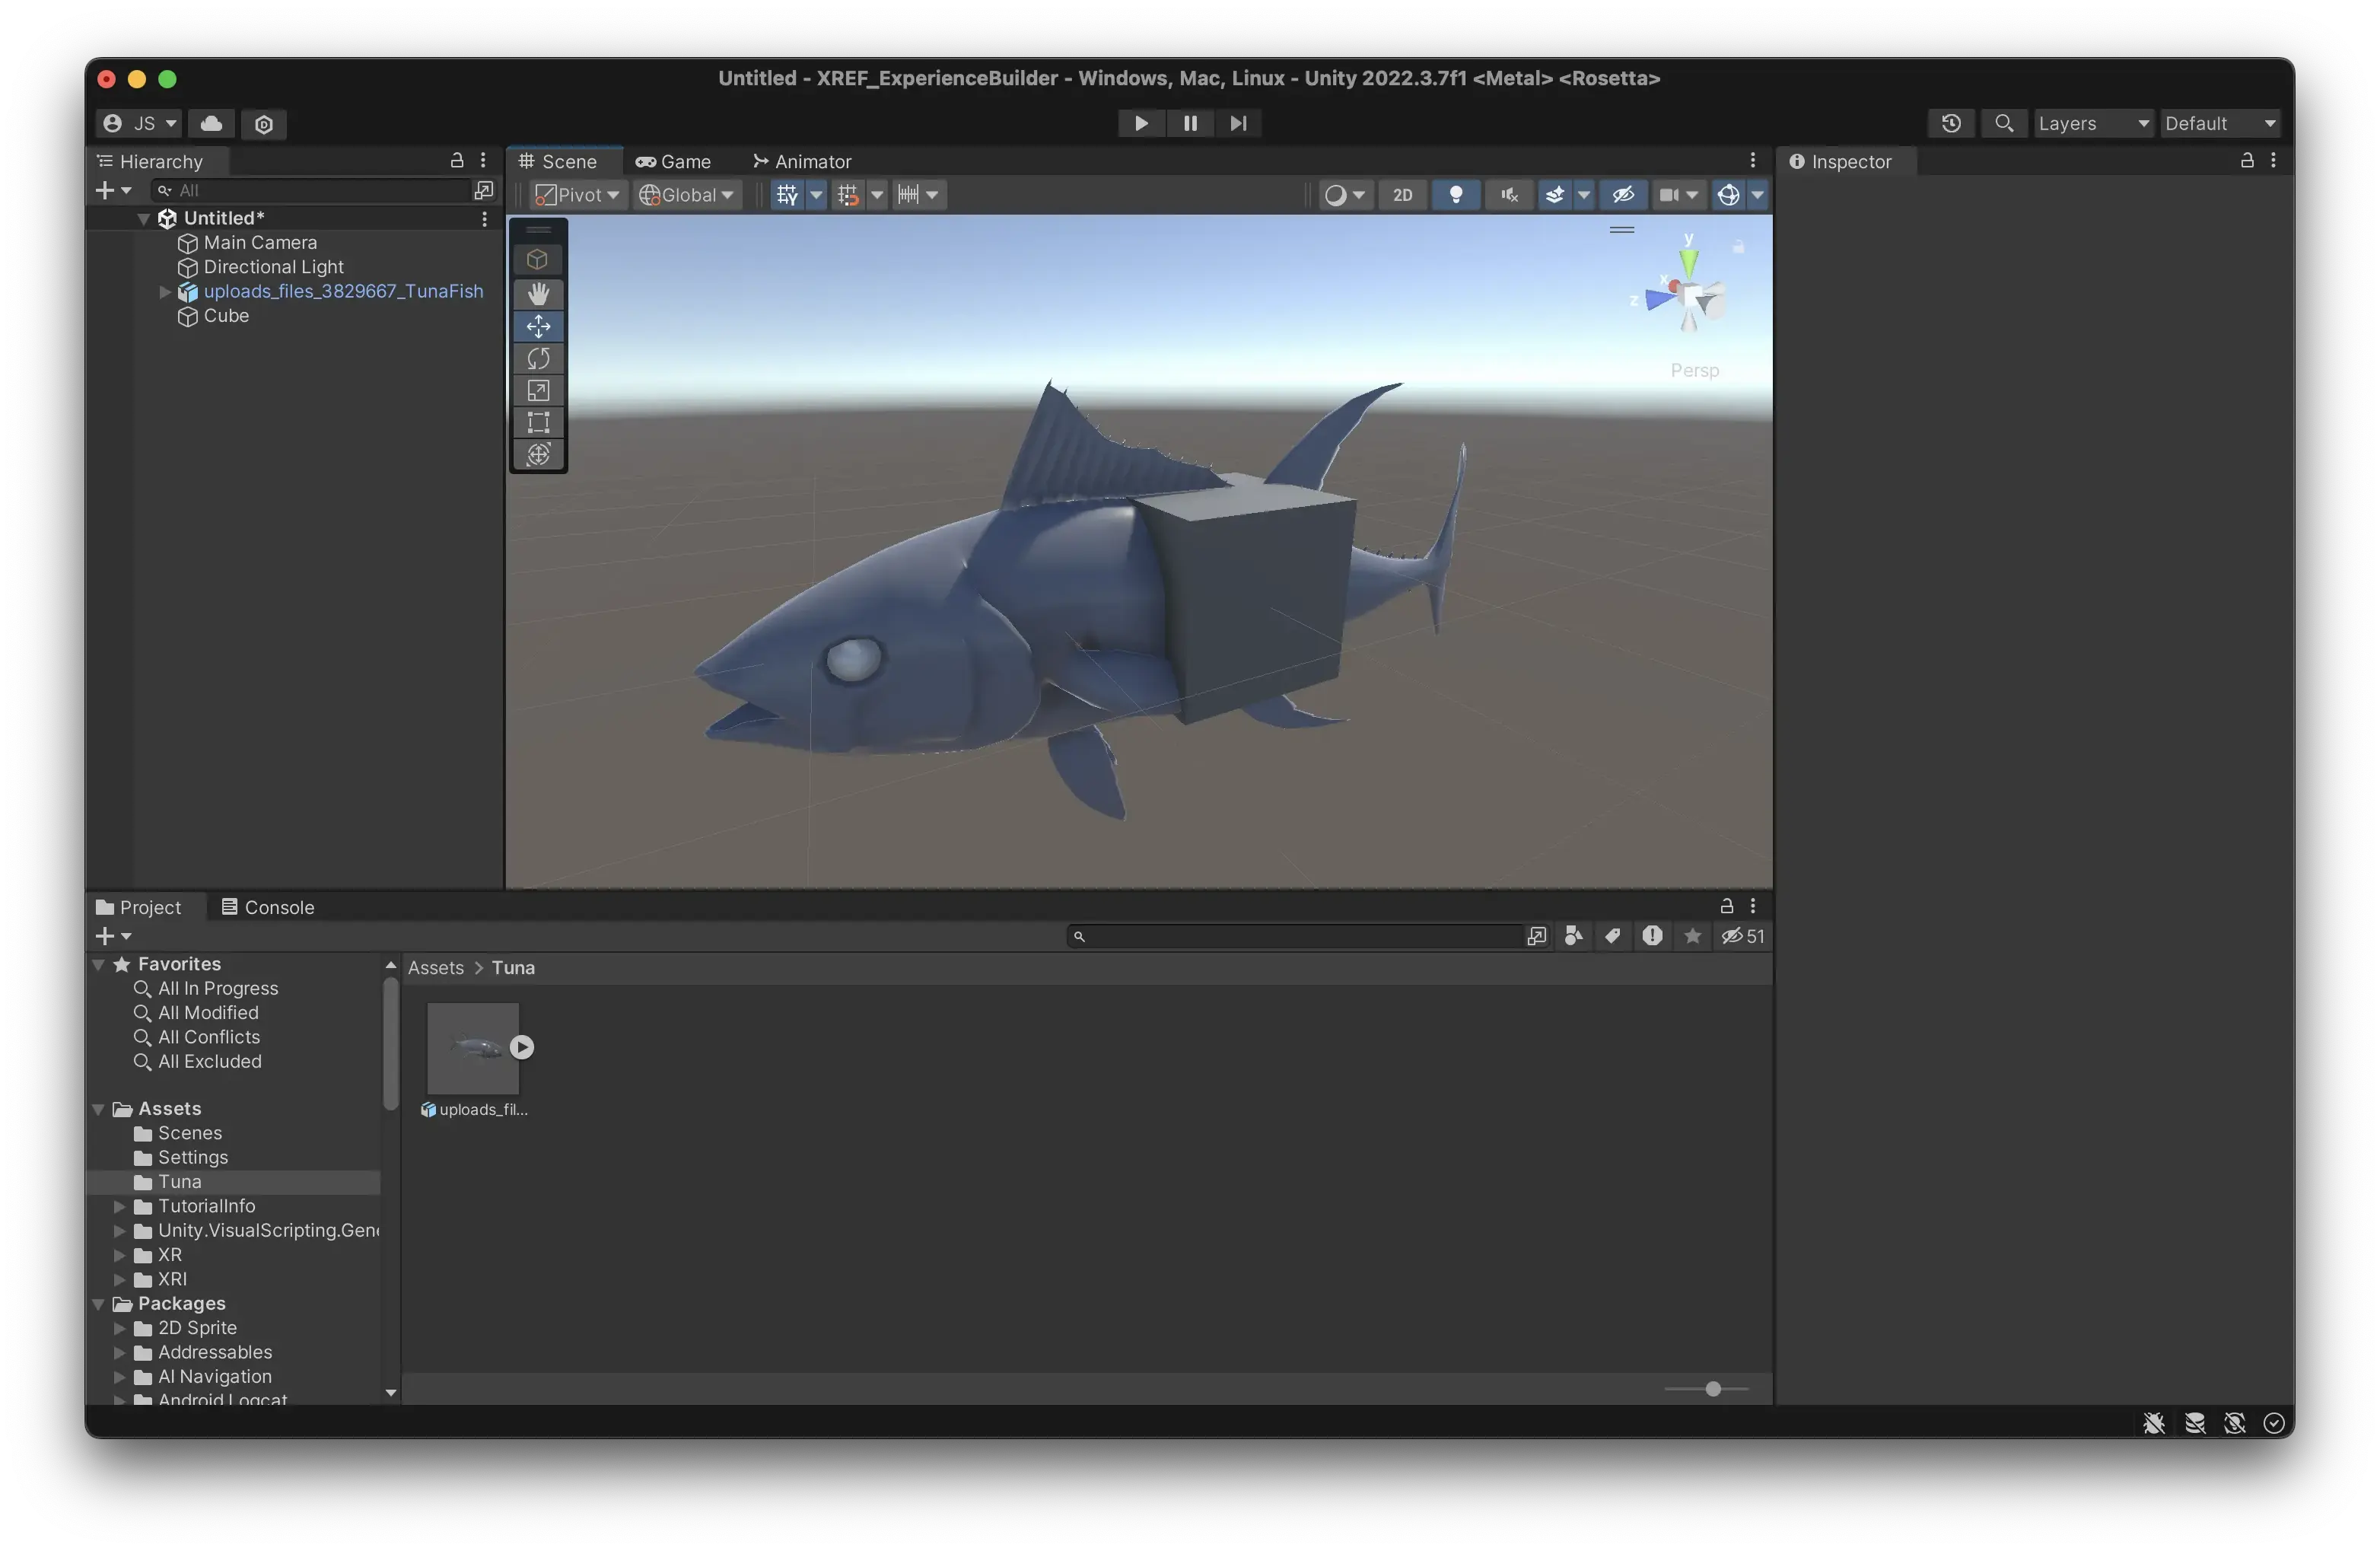
Task: Select Cube in the Hierarchy
Action: click(226, 316)
